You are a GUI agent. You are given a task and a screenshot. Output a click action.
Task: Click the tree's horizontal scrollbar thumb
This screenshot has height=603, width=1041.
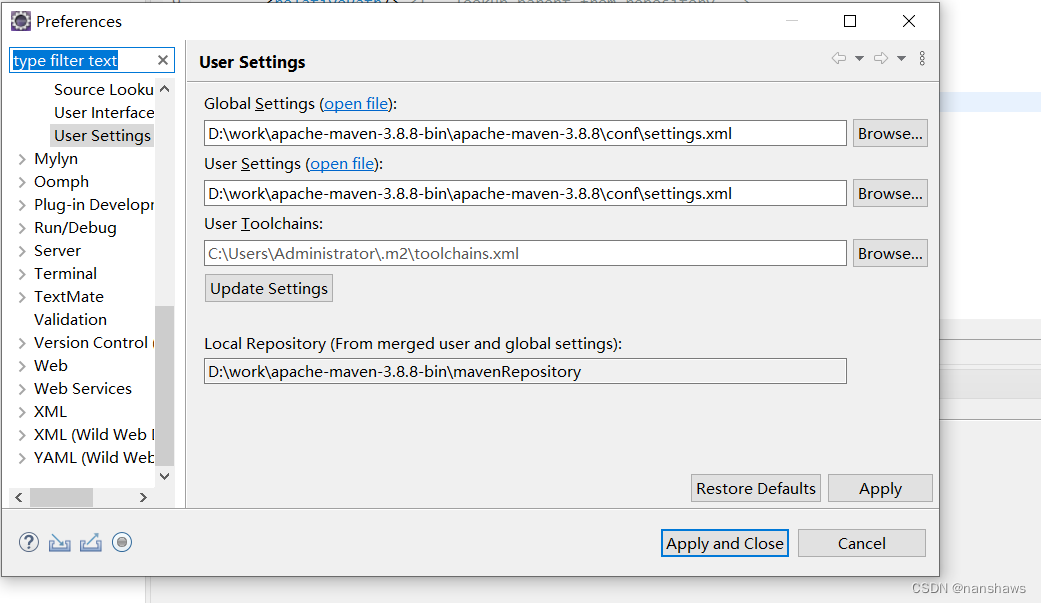[x=61, y=497]
